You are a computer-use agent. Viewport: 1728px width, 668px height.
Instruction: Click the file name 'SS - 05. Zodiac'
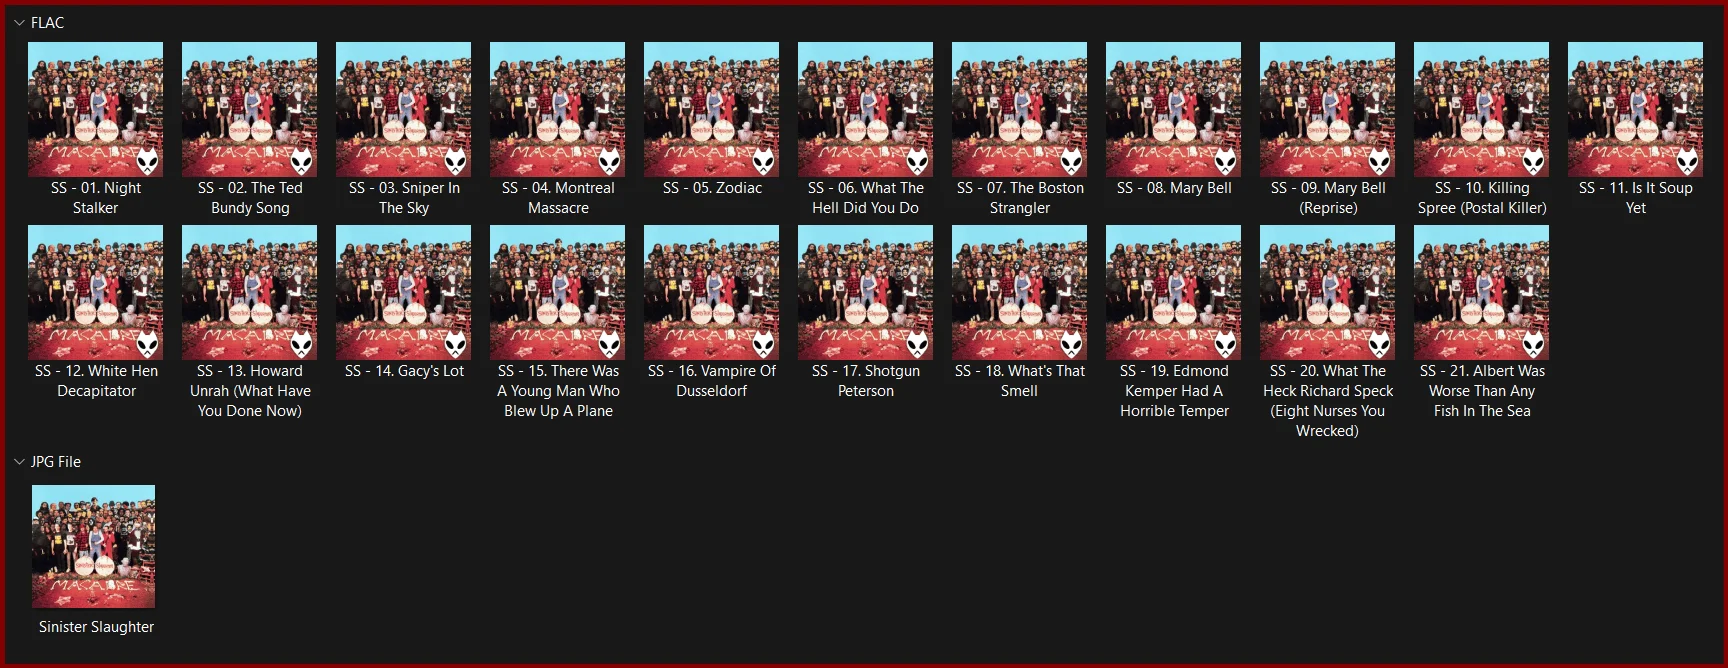712,188
